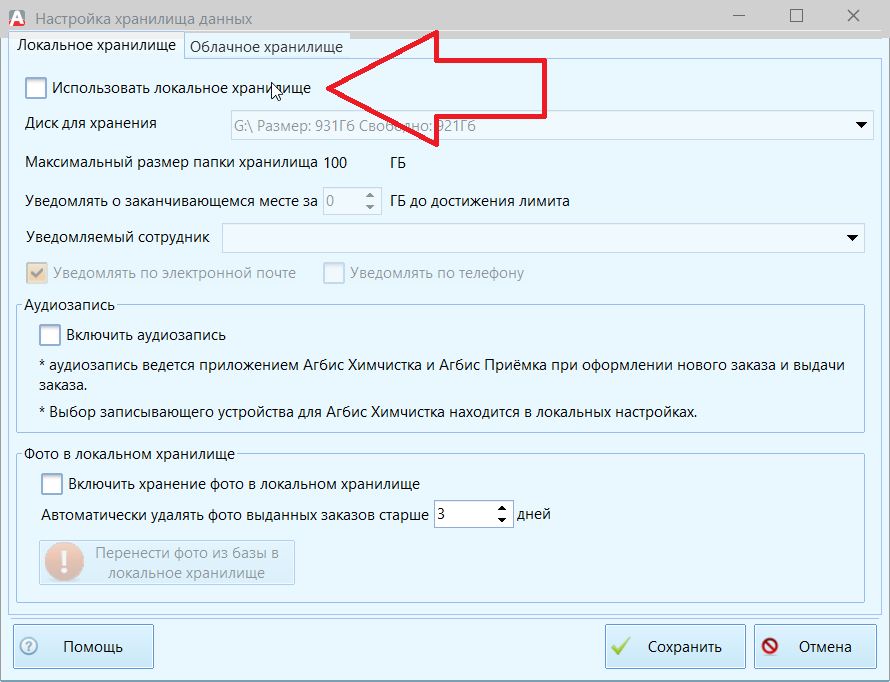Click the notified employee dropdown arrow
Screen dimensions: 890x682
tap(852, 238)
